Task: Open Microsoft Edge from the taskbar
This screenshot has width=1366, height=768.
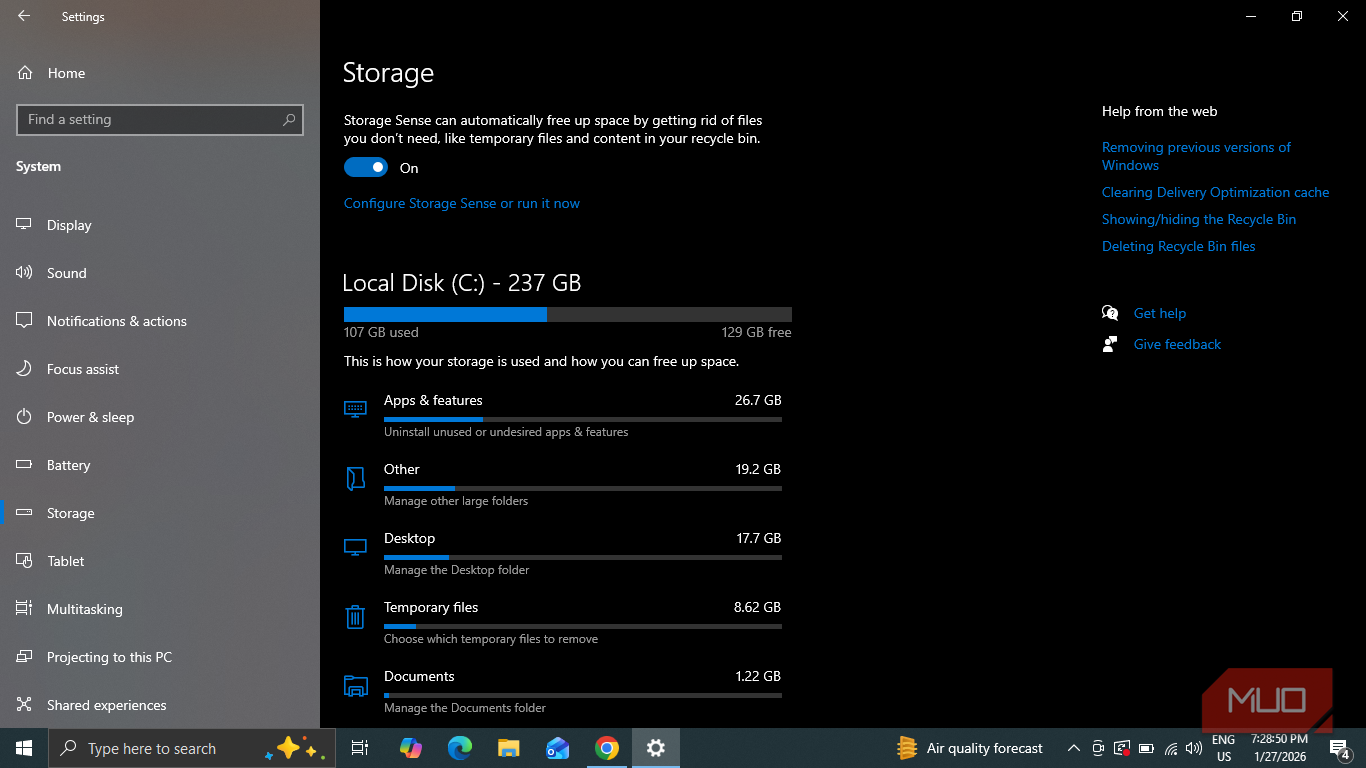Action: pos(459,748)
